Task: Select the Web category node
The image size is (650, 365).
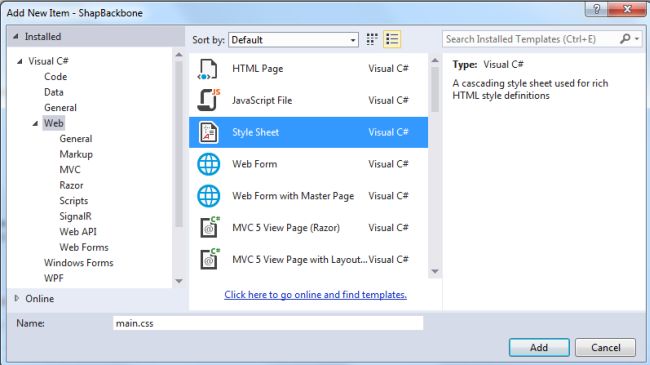Action: click(53, 123)
